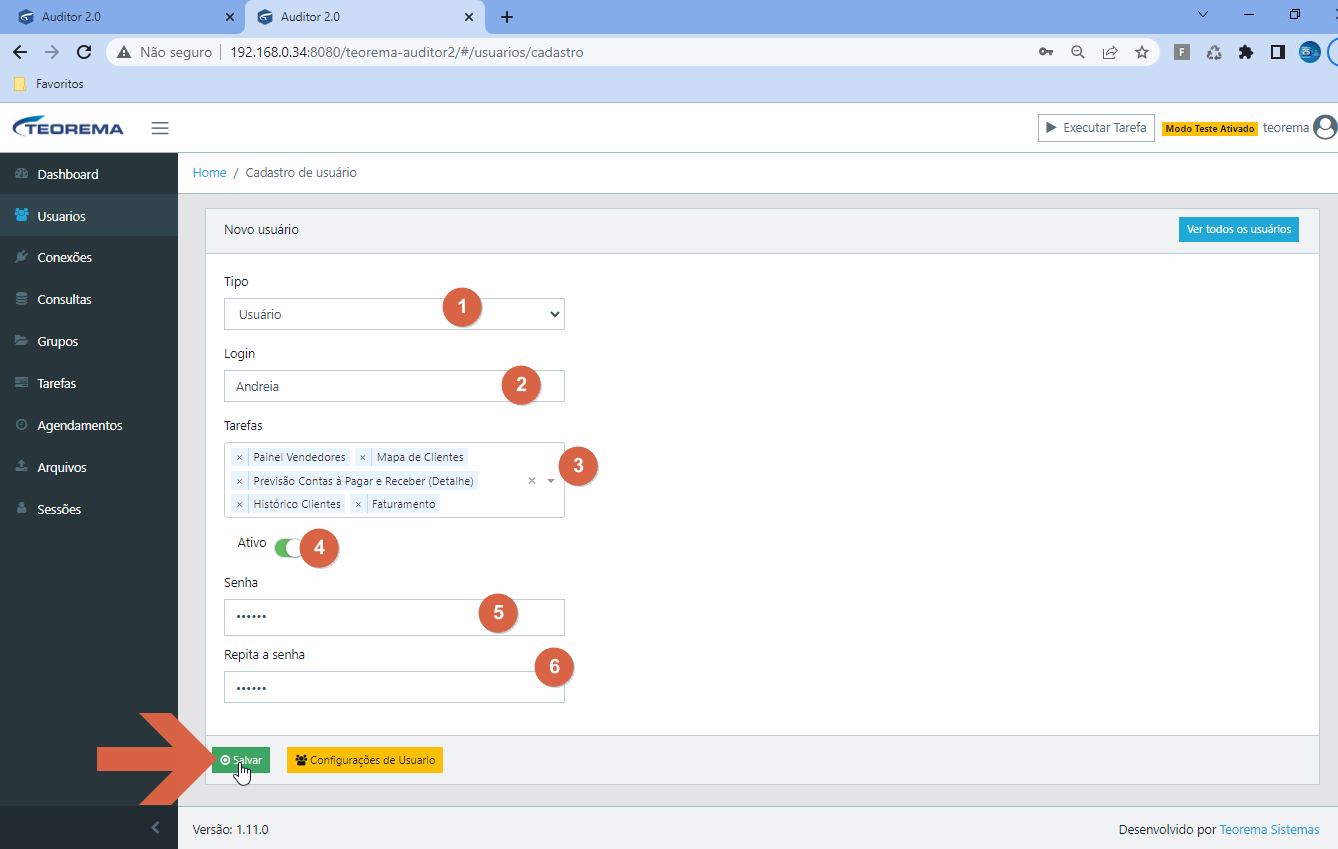Open the saved passwords key icon
The image size is (1338, 849).
[x=1046, y=52]
